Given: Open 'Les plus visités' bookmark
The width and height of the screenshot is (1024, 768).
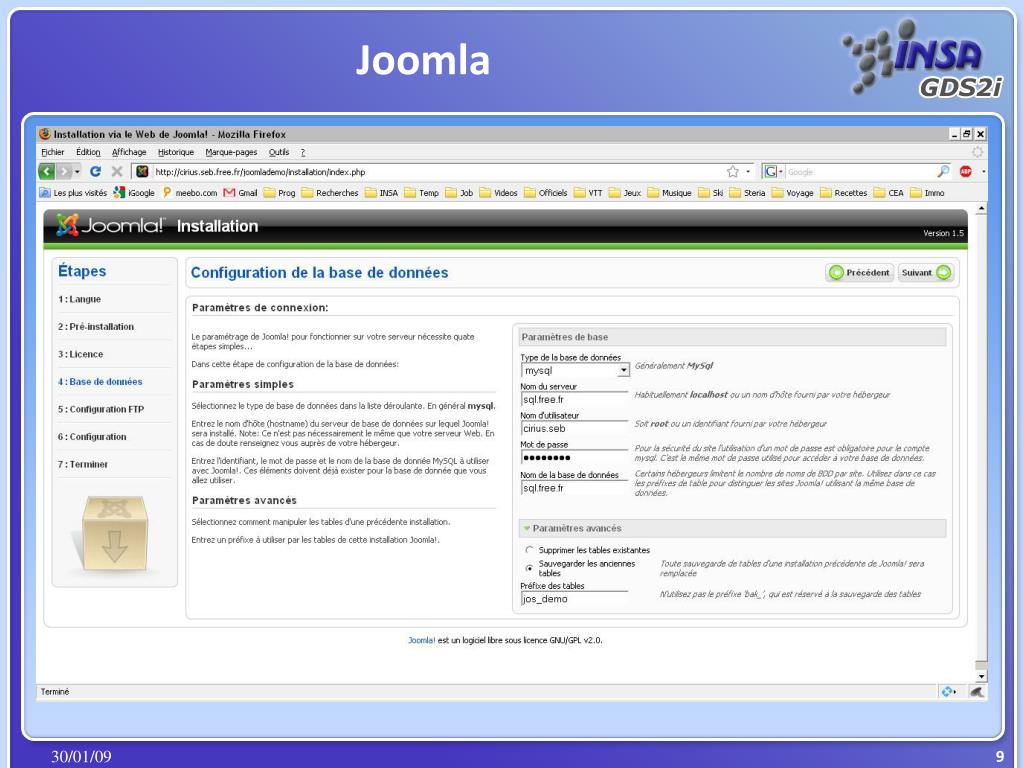Looking at the screenshot, I should click(73, 193).
